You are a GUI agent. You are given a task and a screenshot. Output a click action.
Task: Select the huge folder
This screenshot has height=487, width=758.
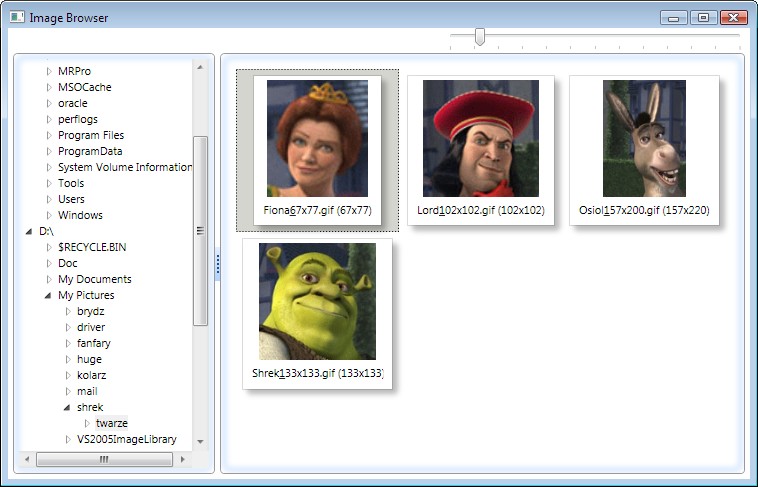[89, 359]
